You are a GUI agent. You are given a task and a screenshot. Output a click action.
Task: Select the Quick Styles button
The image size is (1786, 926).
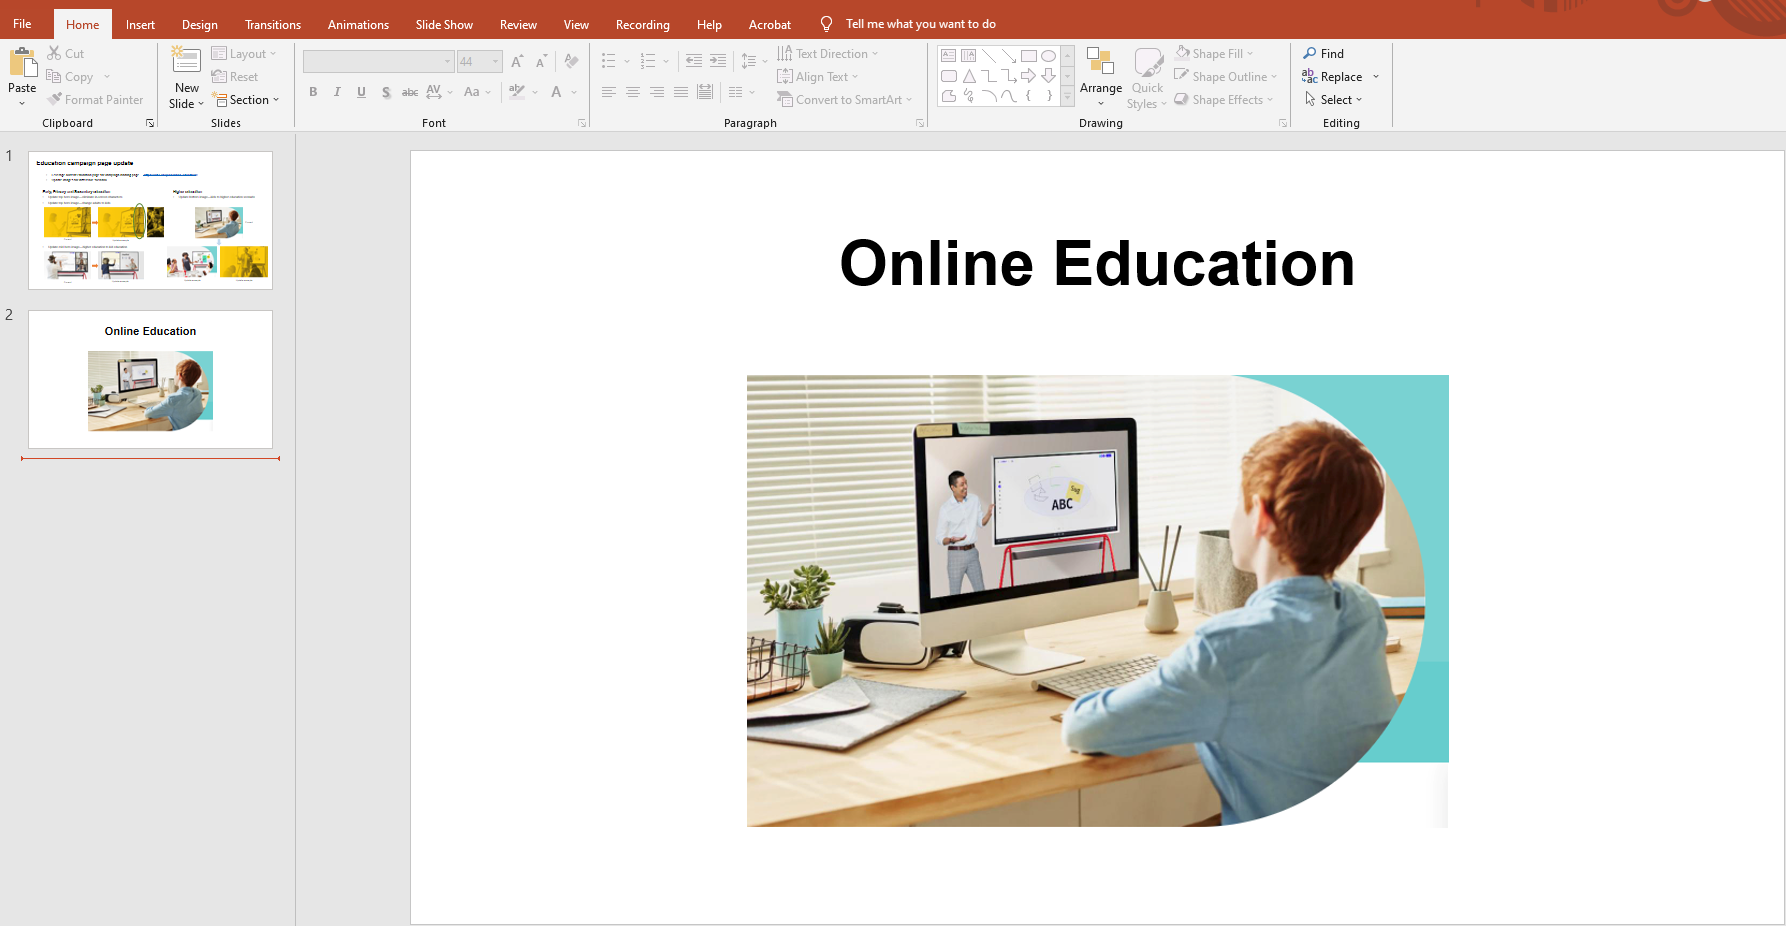(x=1147, y=76)
